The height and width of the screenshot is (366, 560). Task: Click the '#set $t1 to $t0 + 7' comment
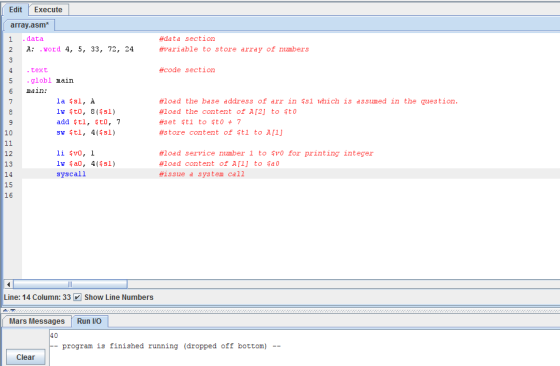click(x=200, y=122)
